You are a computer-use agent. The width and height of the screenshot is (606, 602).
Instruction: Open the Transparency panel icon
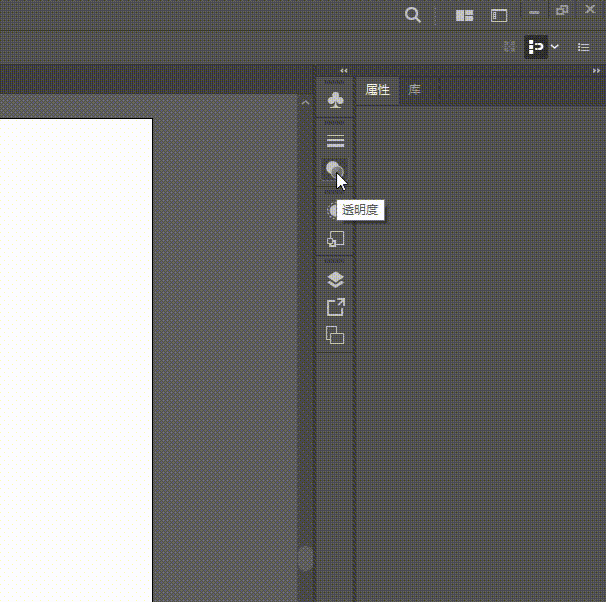[334, 170]
